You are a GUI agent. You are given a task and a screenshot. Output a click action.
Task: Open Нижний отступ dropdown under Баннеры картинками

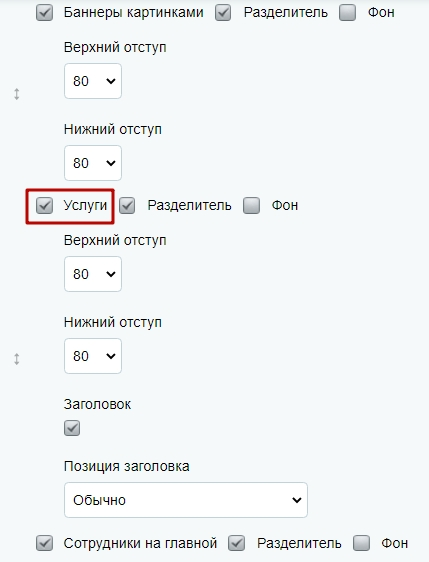[x=93, y=163]
